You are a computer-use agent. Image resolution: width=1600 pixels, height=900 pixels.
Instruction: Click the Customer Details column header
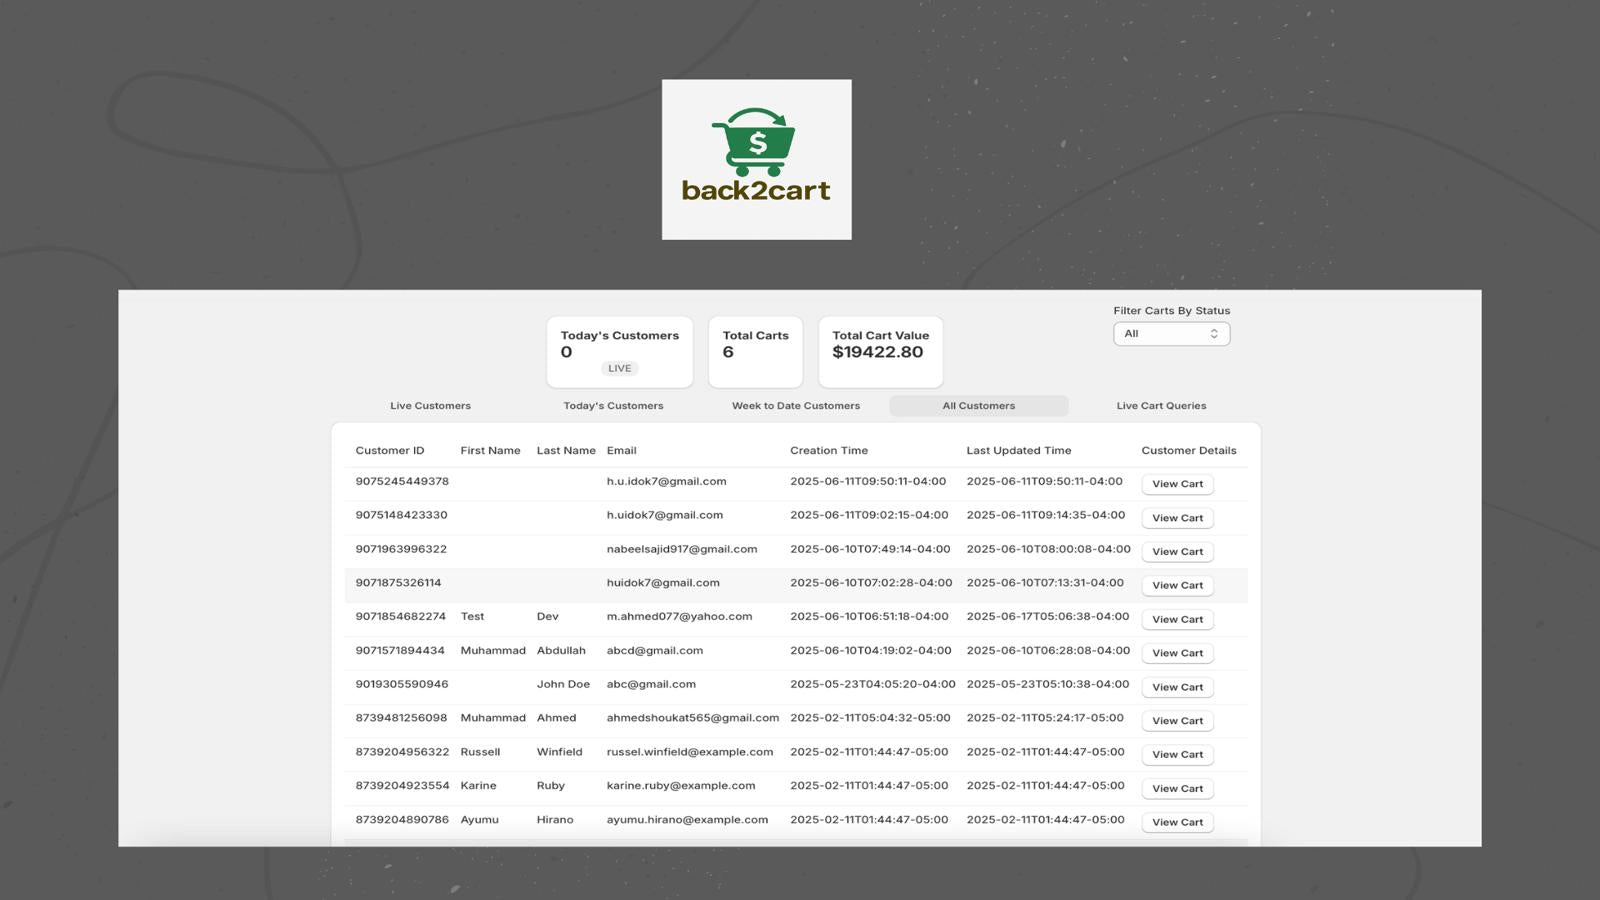point(1189,451)
